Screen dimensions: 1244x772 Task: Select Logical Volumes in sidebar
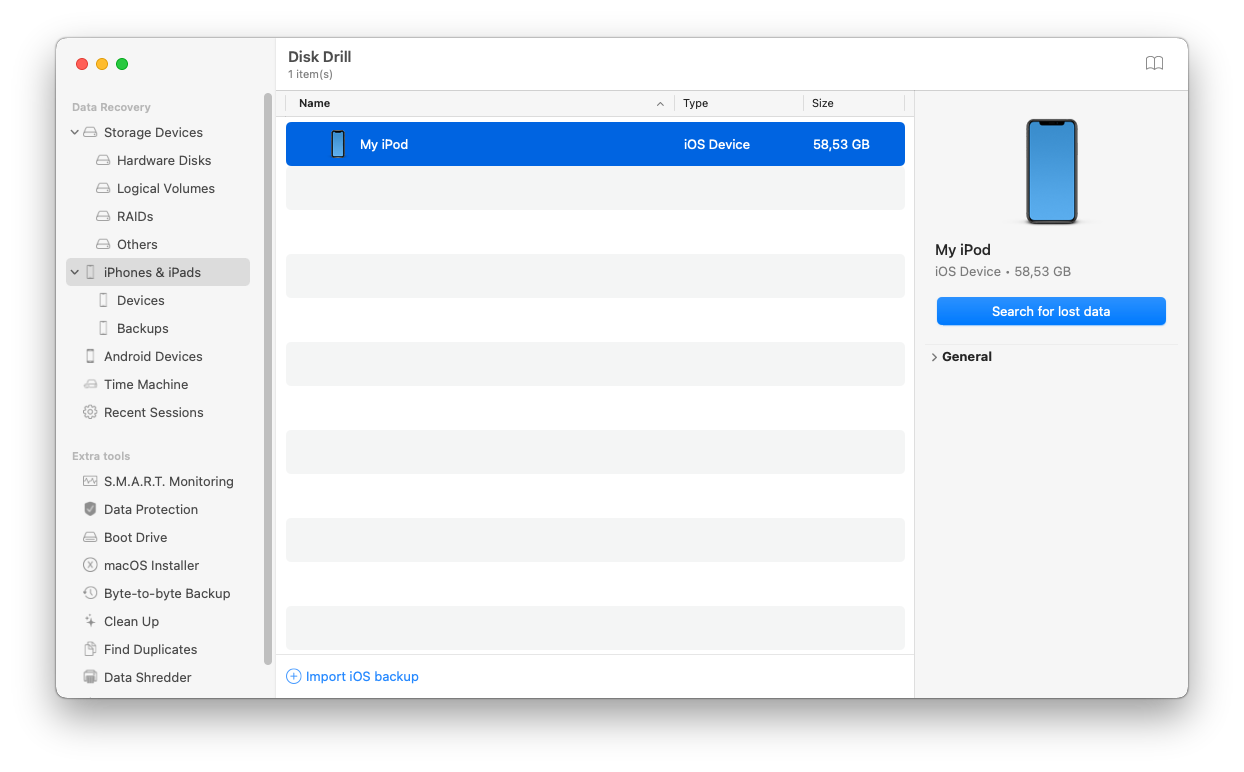pos(166,188)
